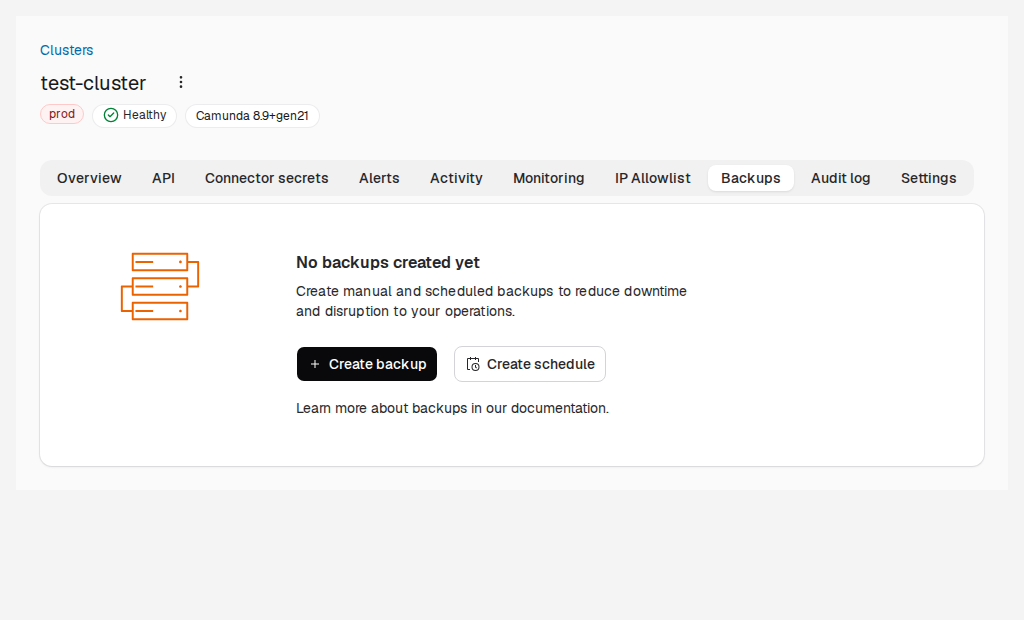Screen dimensions: 1024x620
Task: Open the Overview tab
Action: coord(89,178)
